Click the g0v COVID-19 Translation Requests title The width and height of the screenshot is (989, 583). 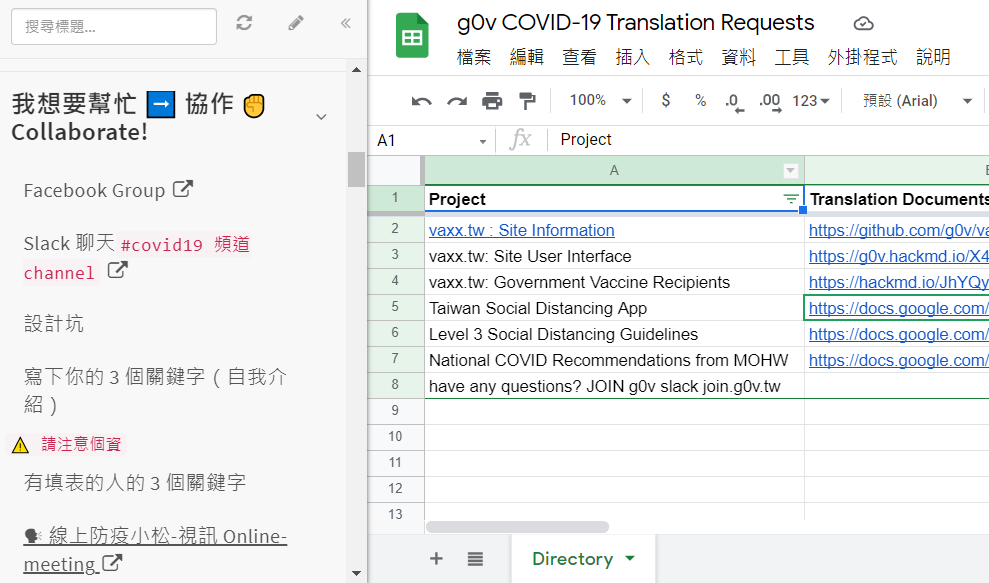tap(635, 23)
